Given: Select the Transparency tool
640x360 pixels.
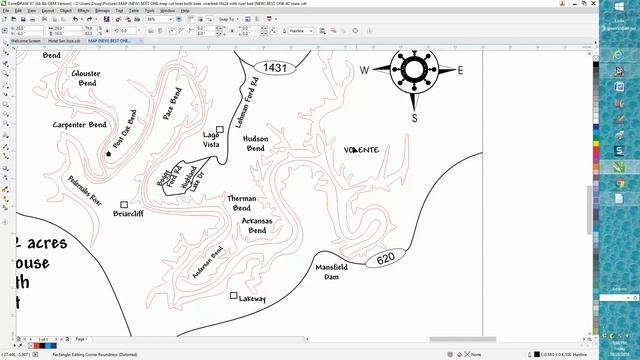Looking at the screenshot, I should [x=5, y=177].
